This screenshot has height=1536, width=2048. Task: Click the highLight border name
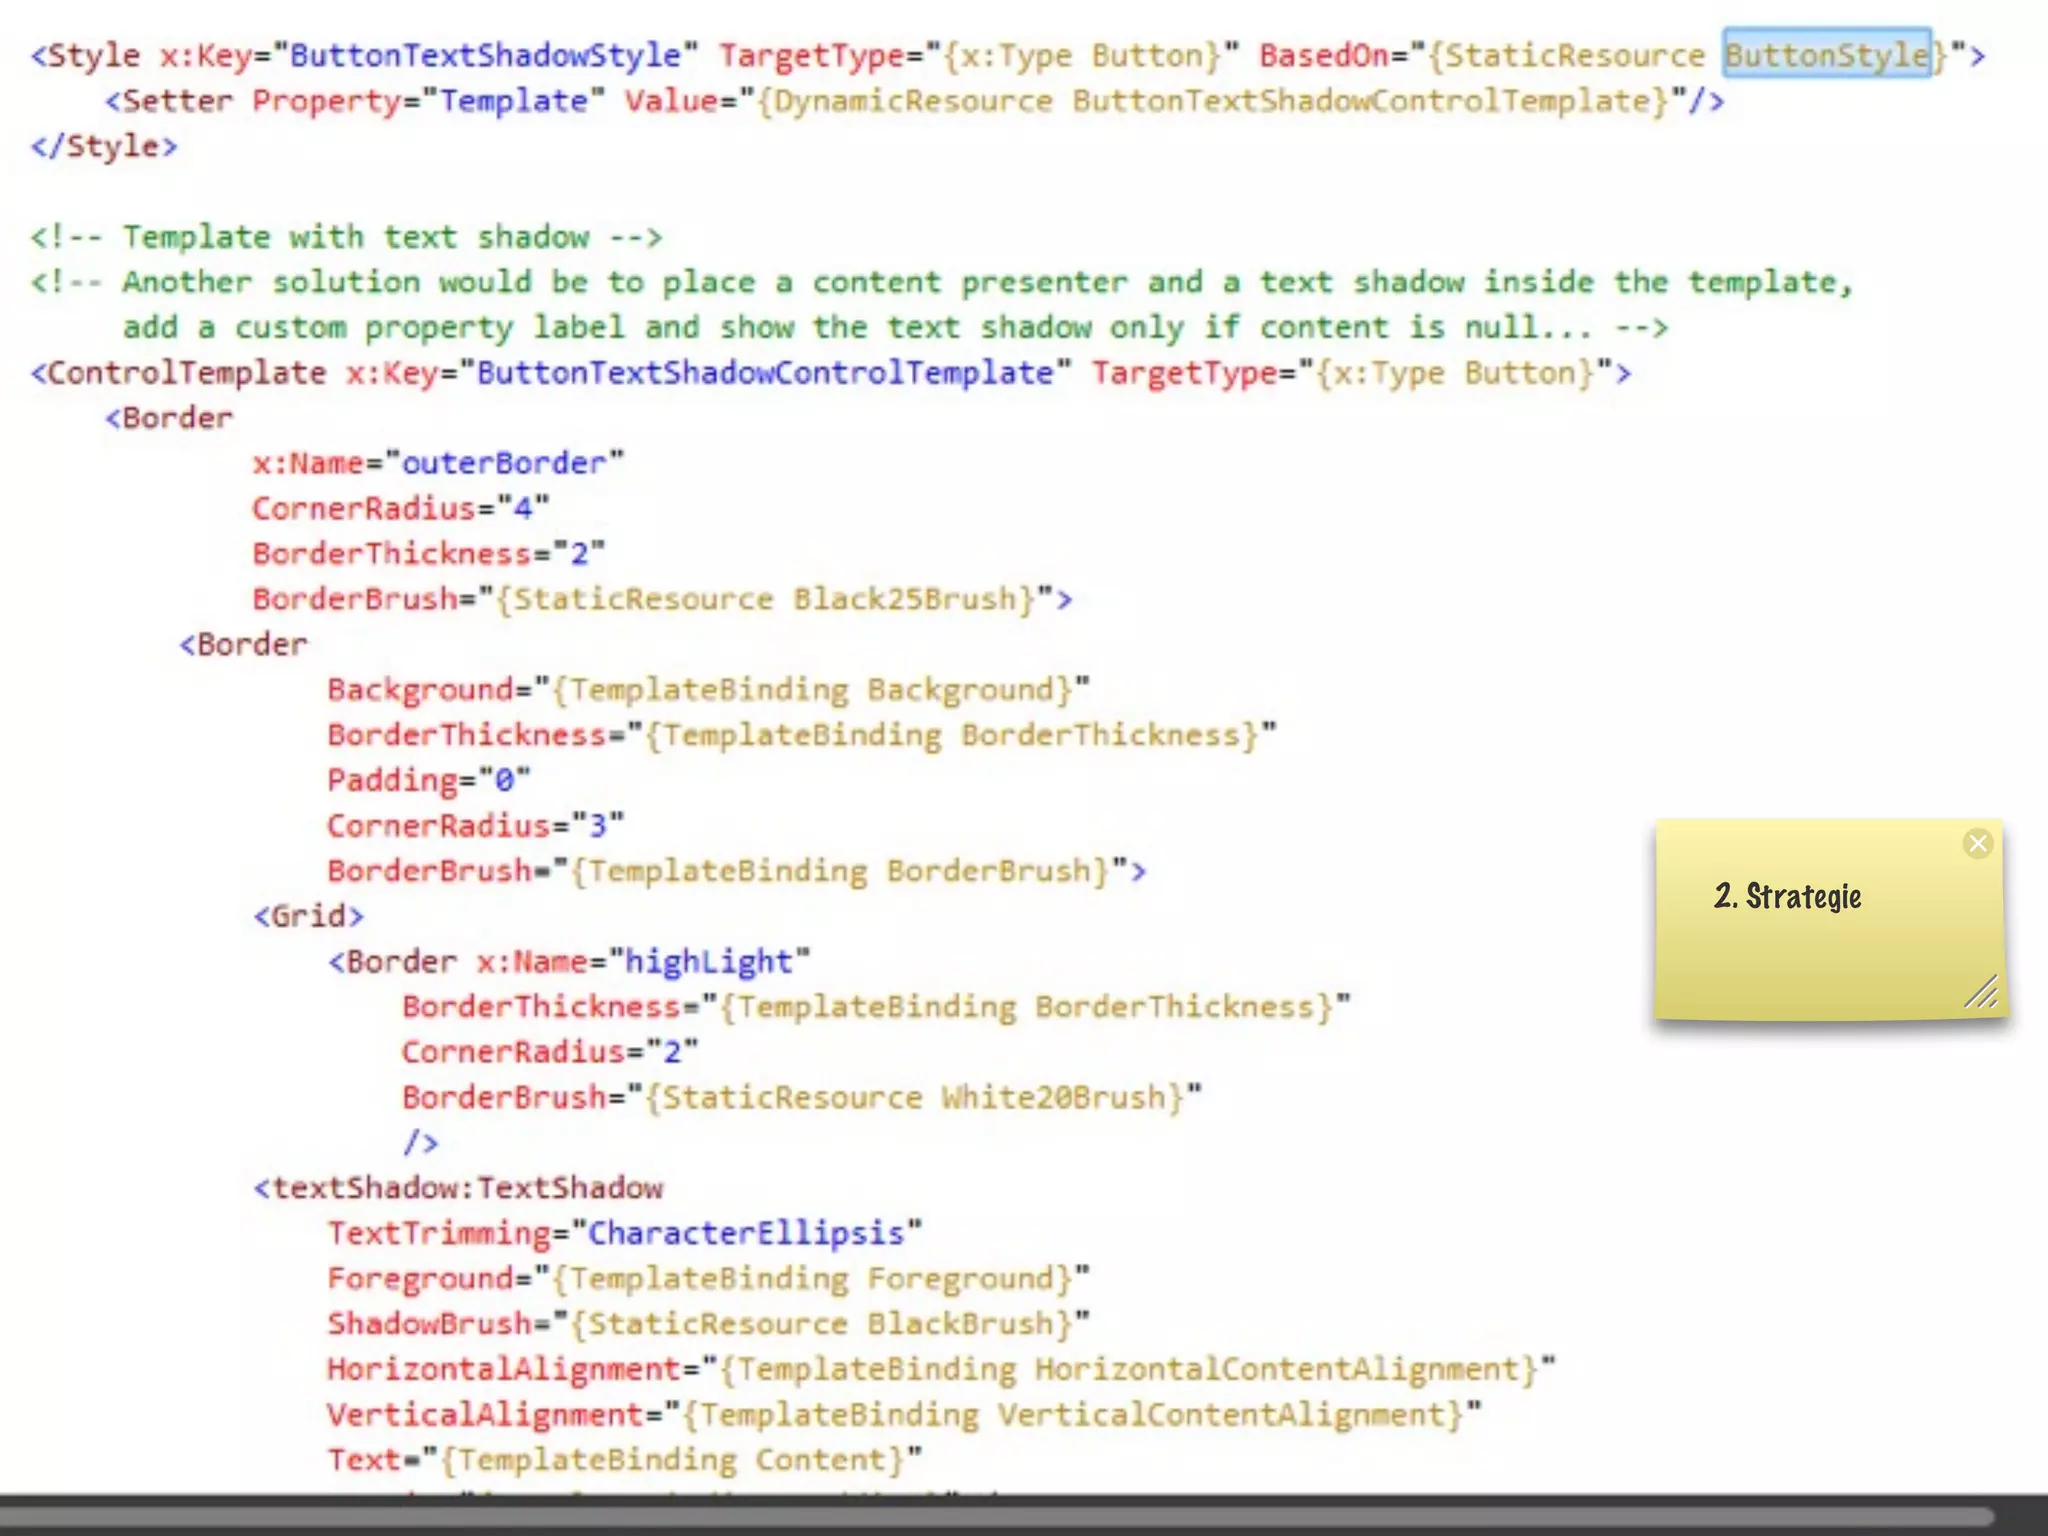click(x=708, y=961)
